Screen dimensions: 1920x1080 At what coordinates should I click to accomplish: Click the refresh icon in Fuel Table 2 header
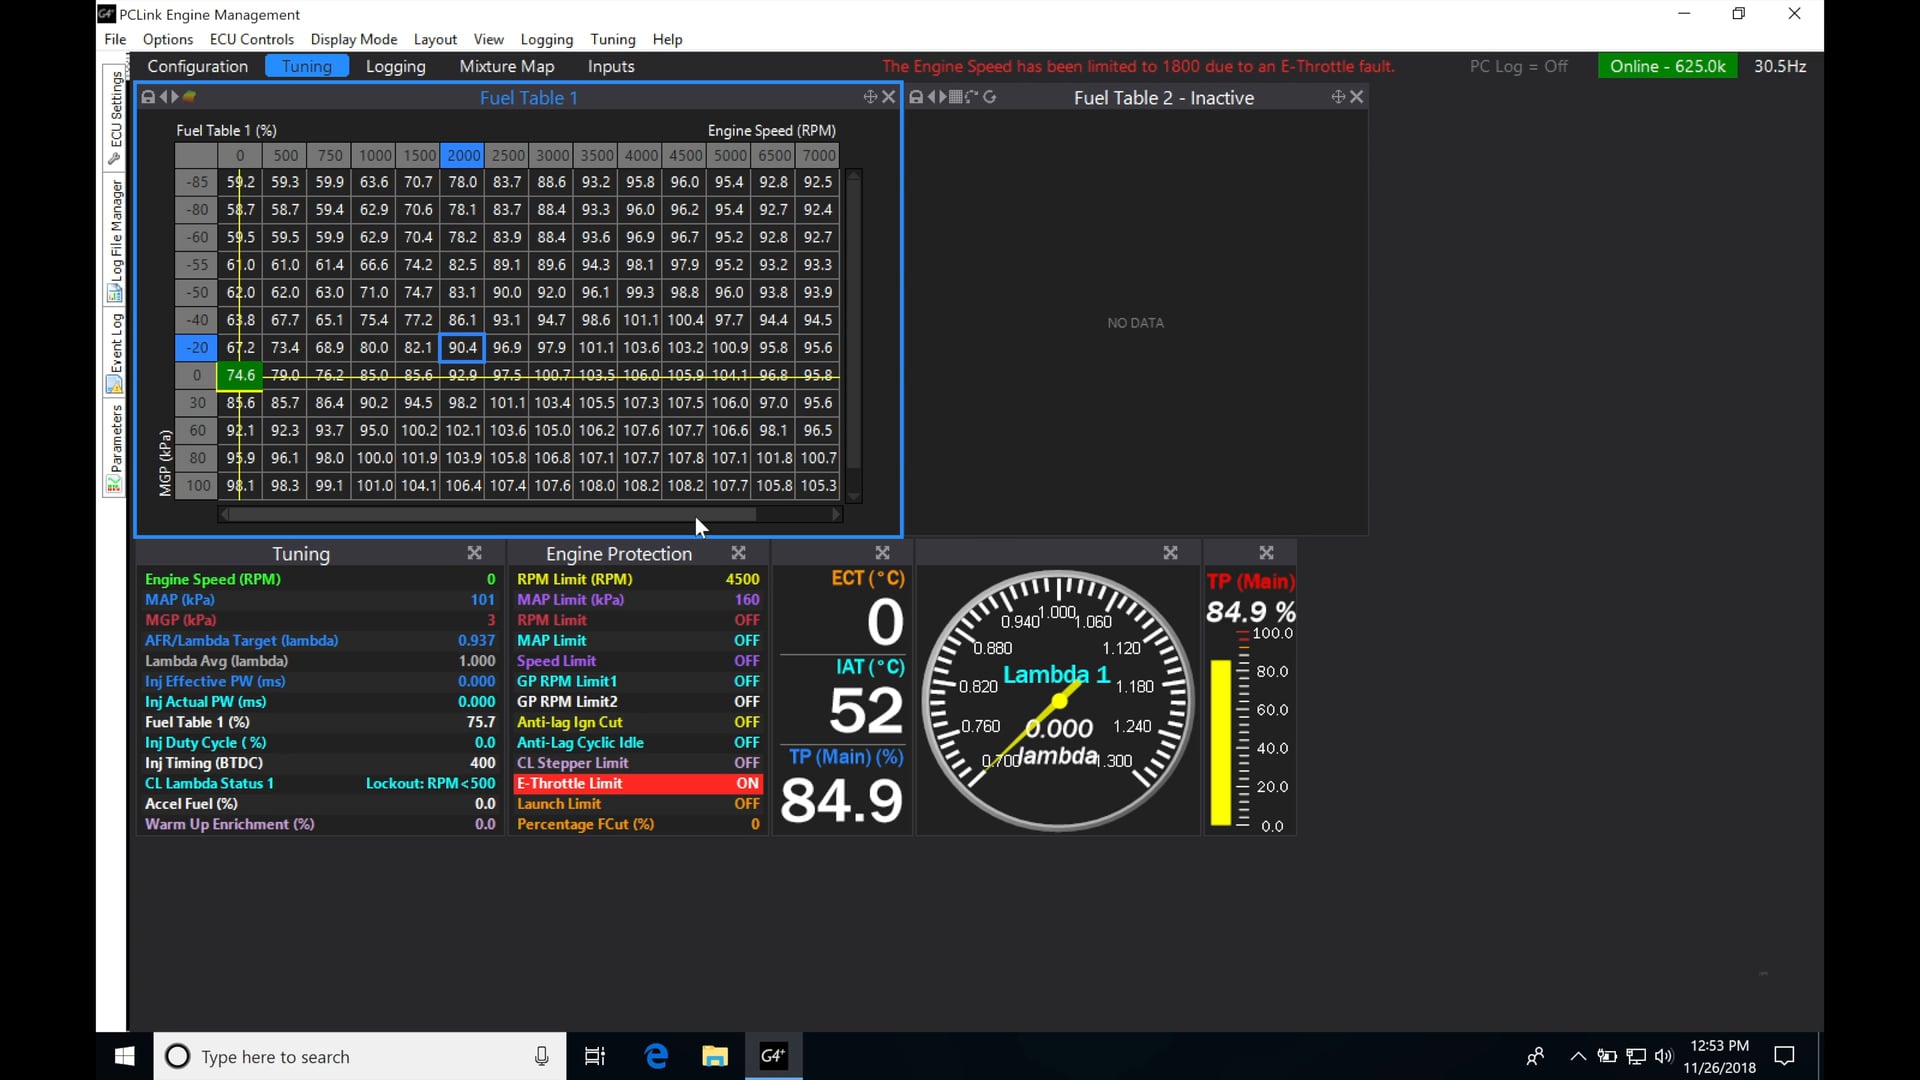click(990, 97)
